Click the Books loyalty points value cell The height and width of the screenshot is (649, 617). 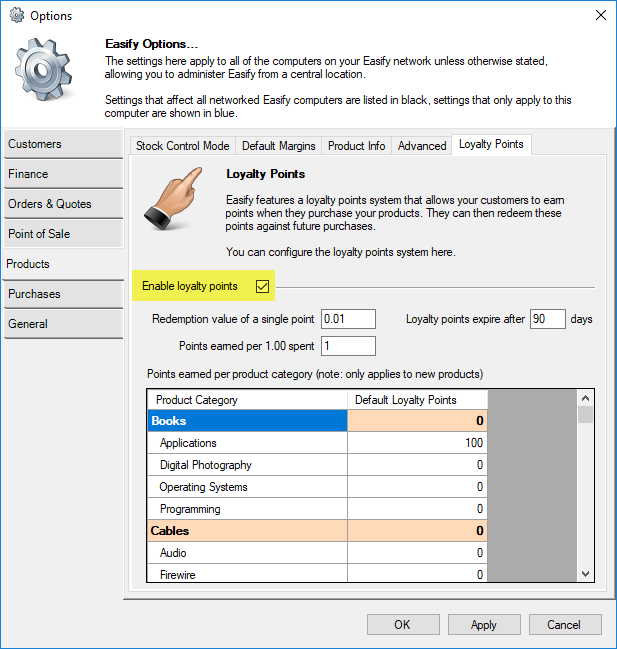(x=417, y=421)
